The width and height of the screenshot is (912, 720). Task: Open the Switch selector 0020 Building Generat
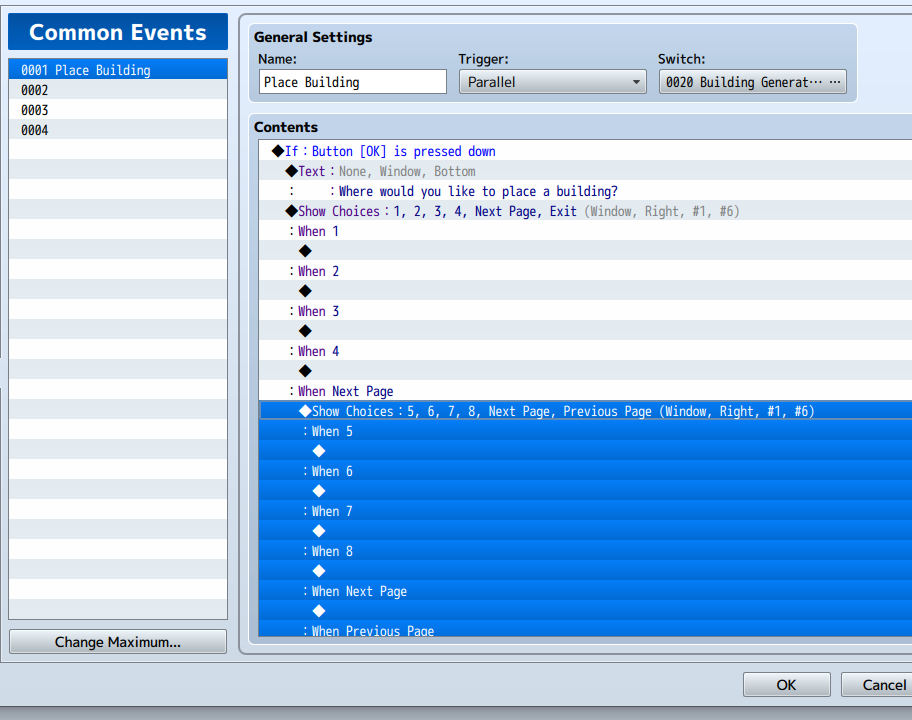click(x=752, y=82)
